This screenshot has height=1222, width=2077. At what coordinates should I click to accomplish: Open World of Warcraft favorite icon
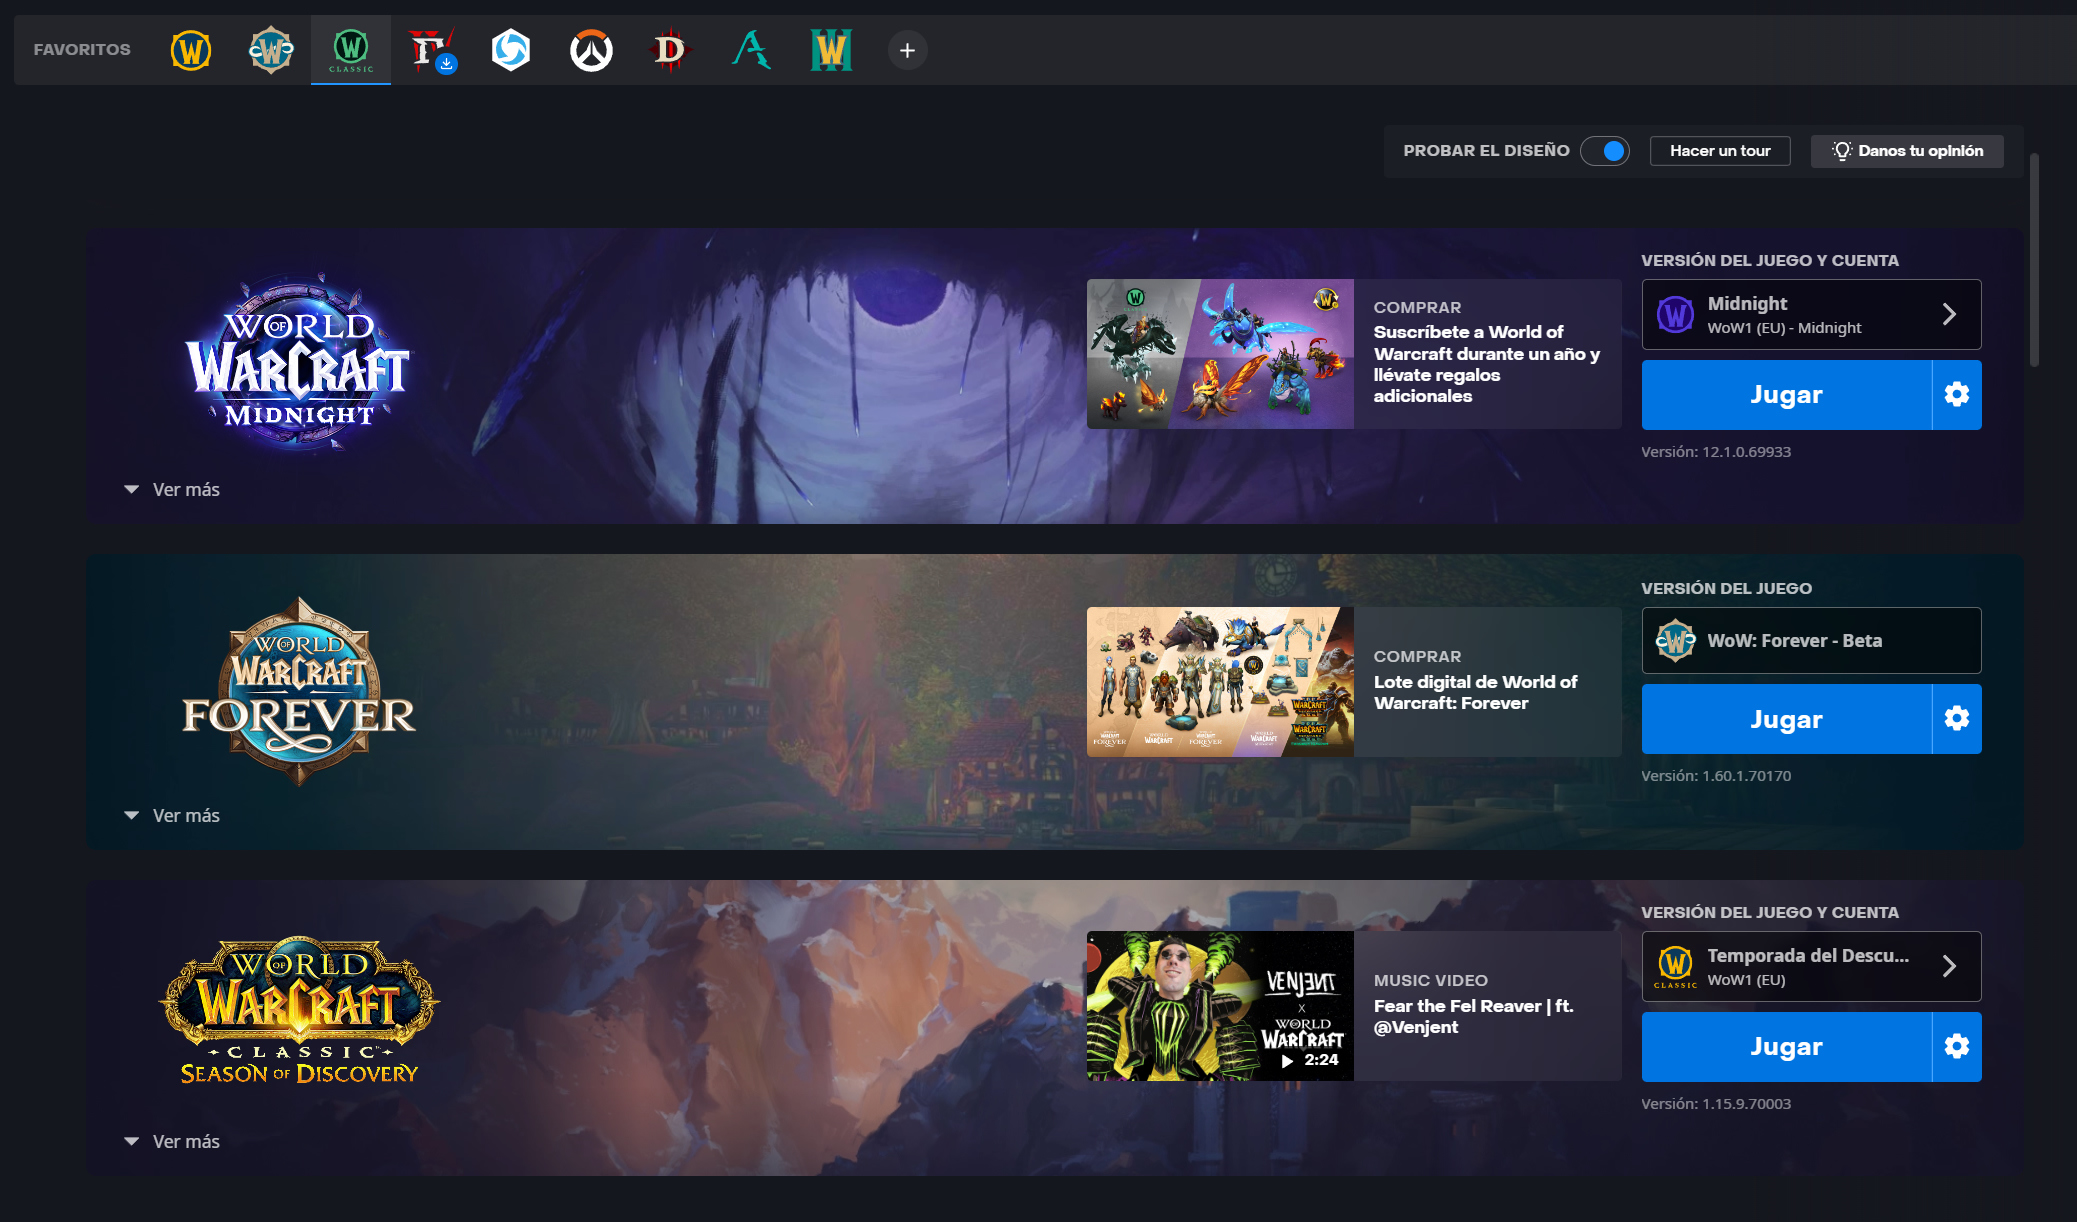pos(191,50)
